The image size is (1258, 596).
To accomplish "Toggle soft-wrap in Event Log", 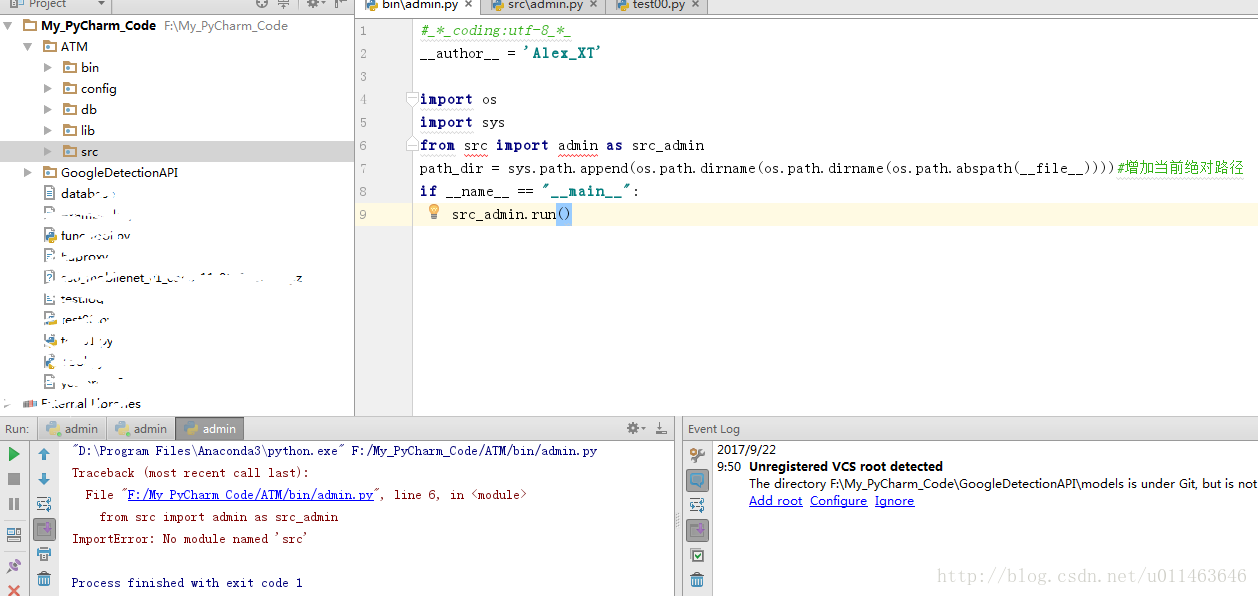I will (697, 505).
